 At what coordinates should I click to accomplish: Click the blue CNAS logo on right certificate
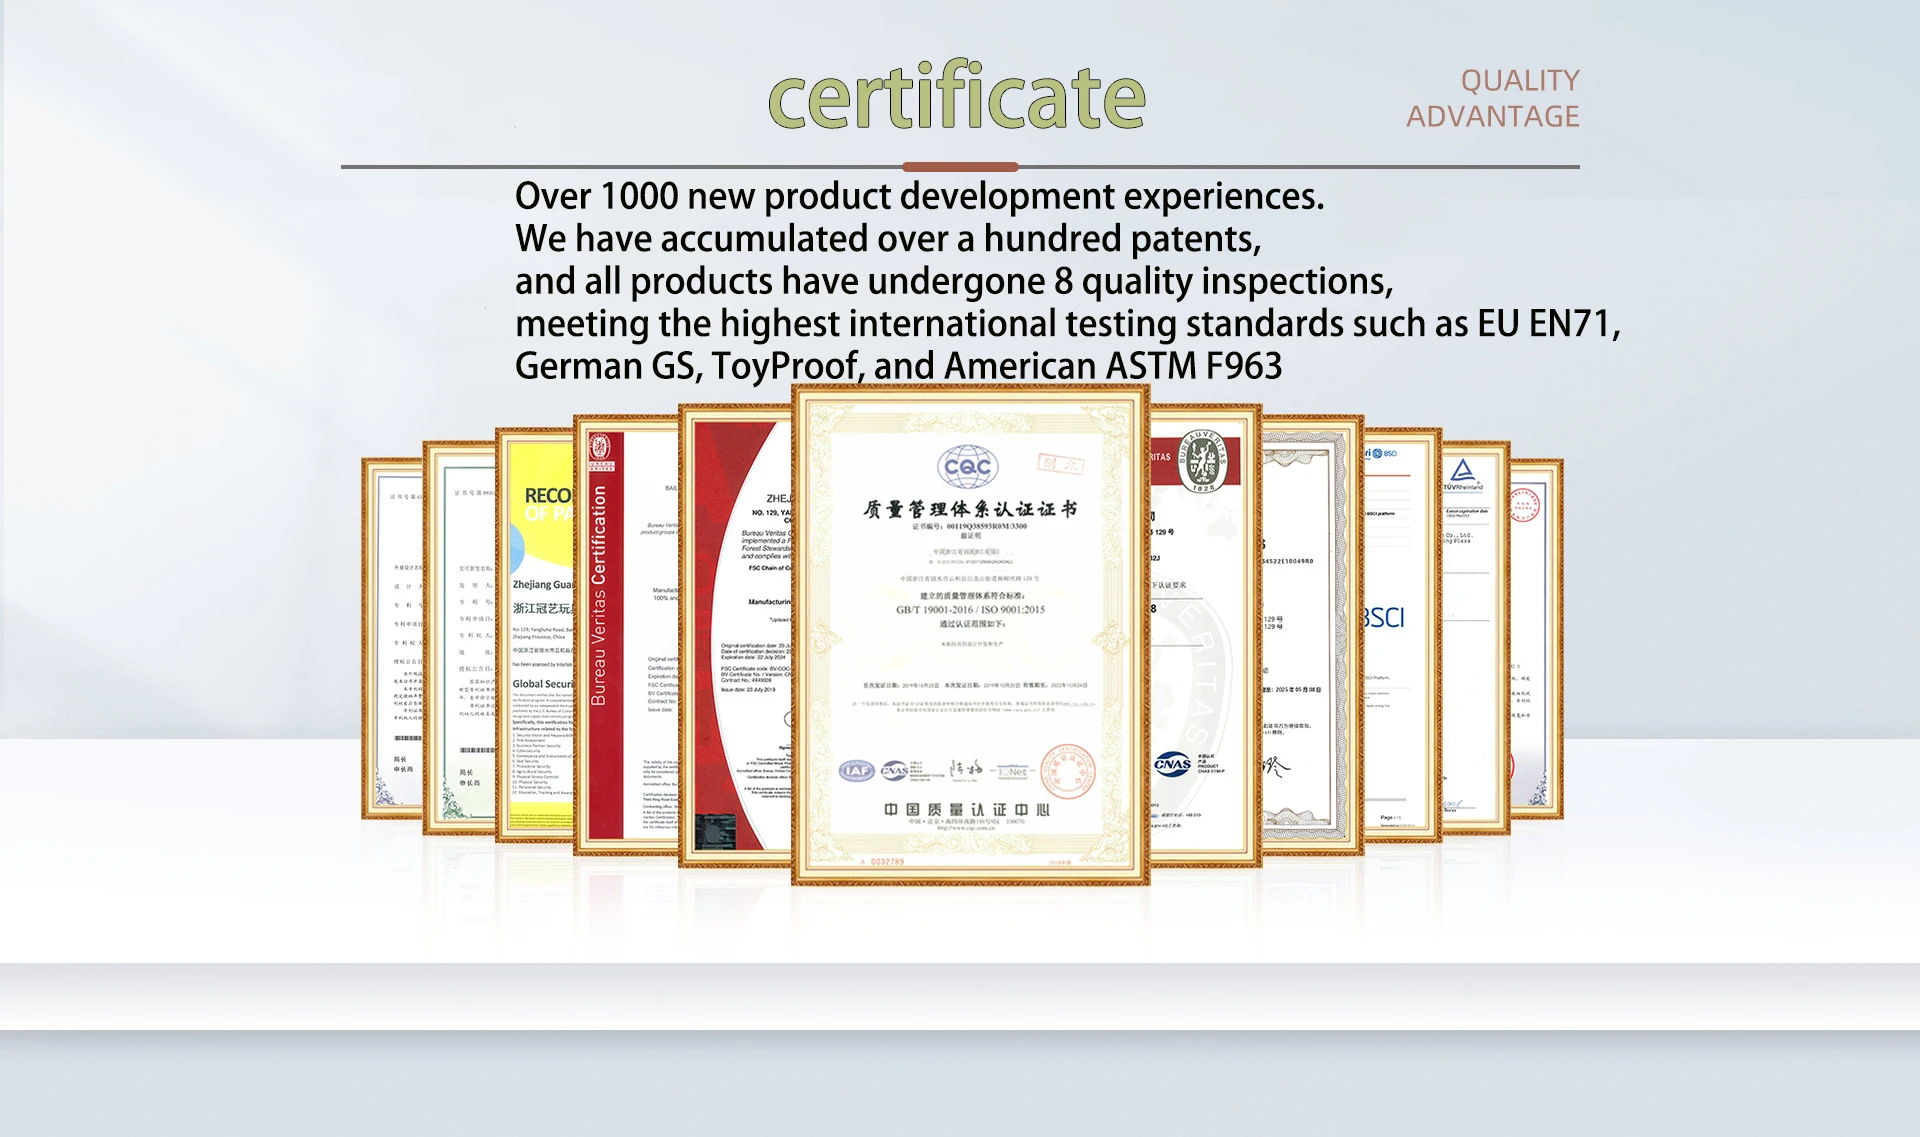click(x=1172, y=764)
